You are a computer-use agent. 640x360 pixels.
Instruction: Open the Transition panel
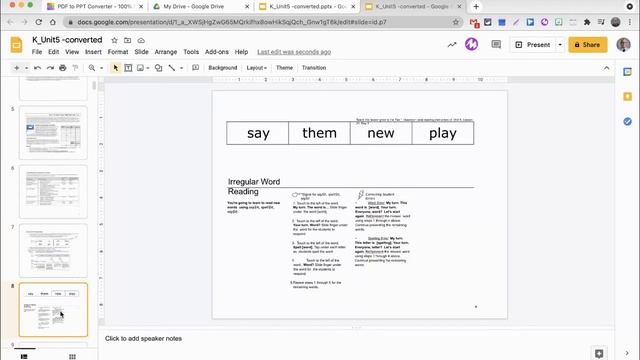point(314,68)
